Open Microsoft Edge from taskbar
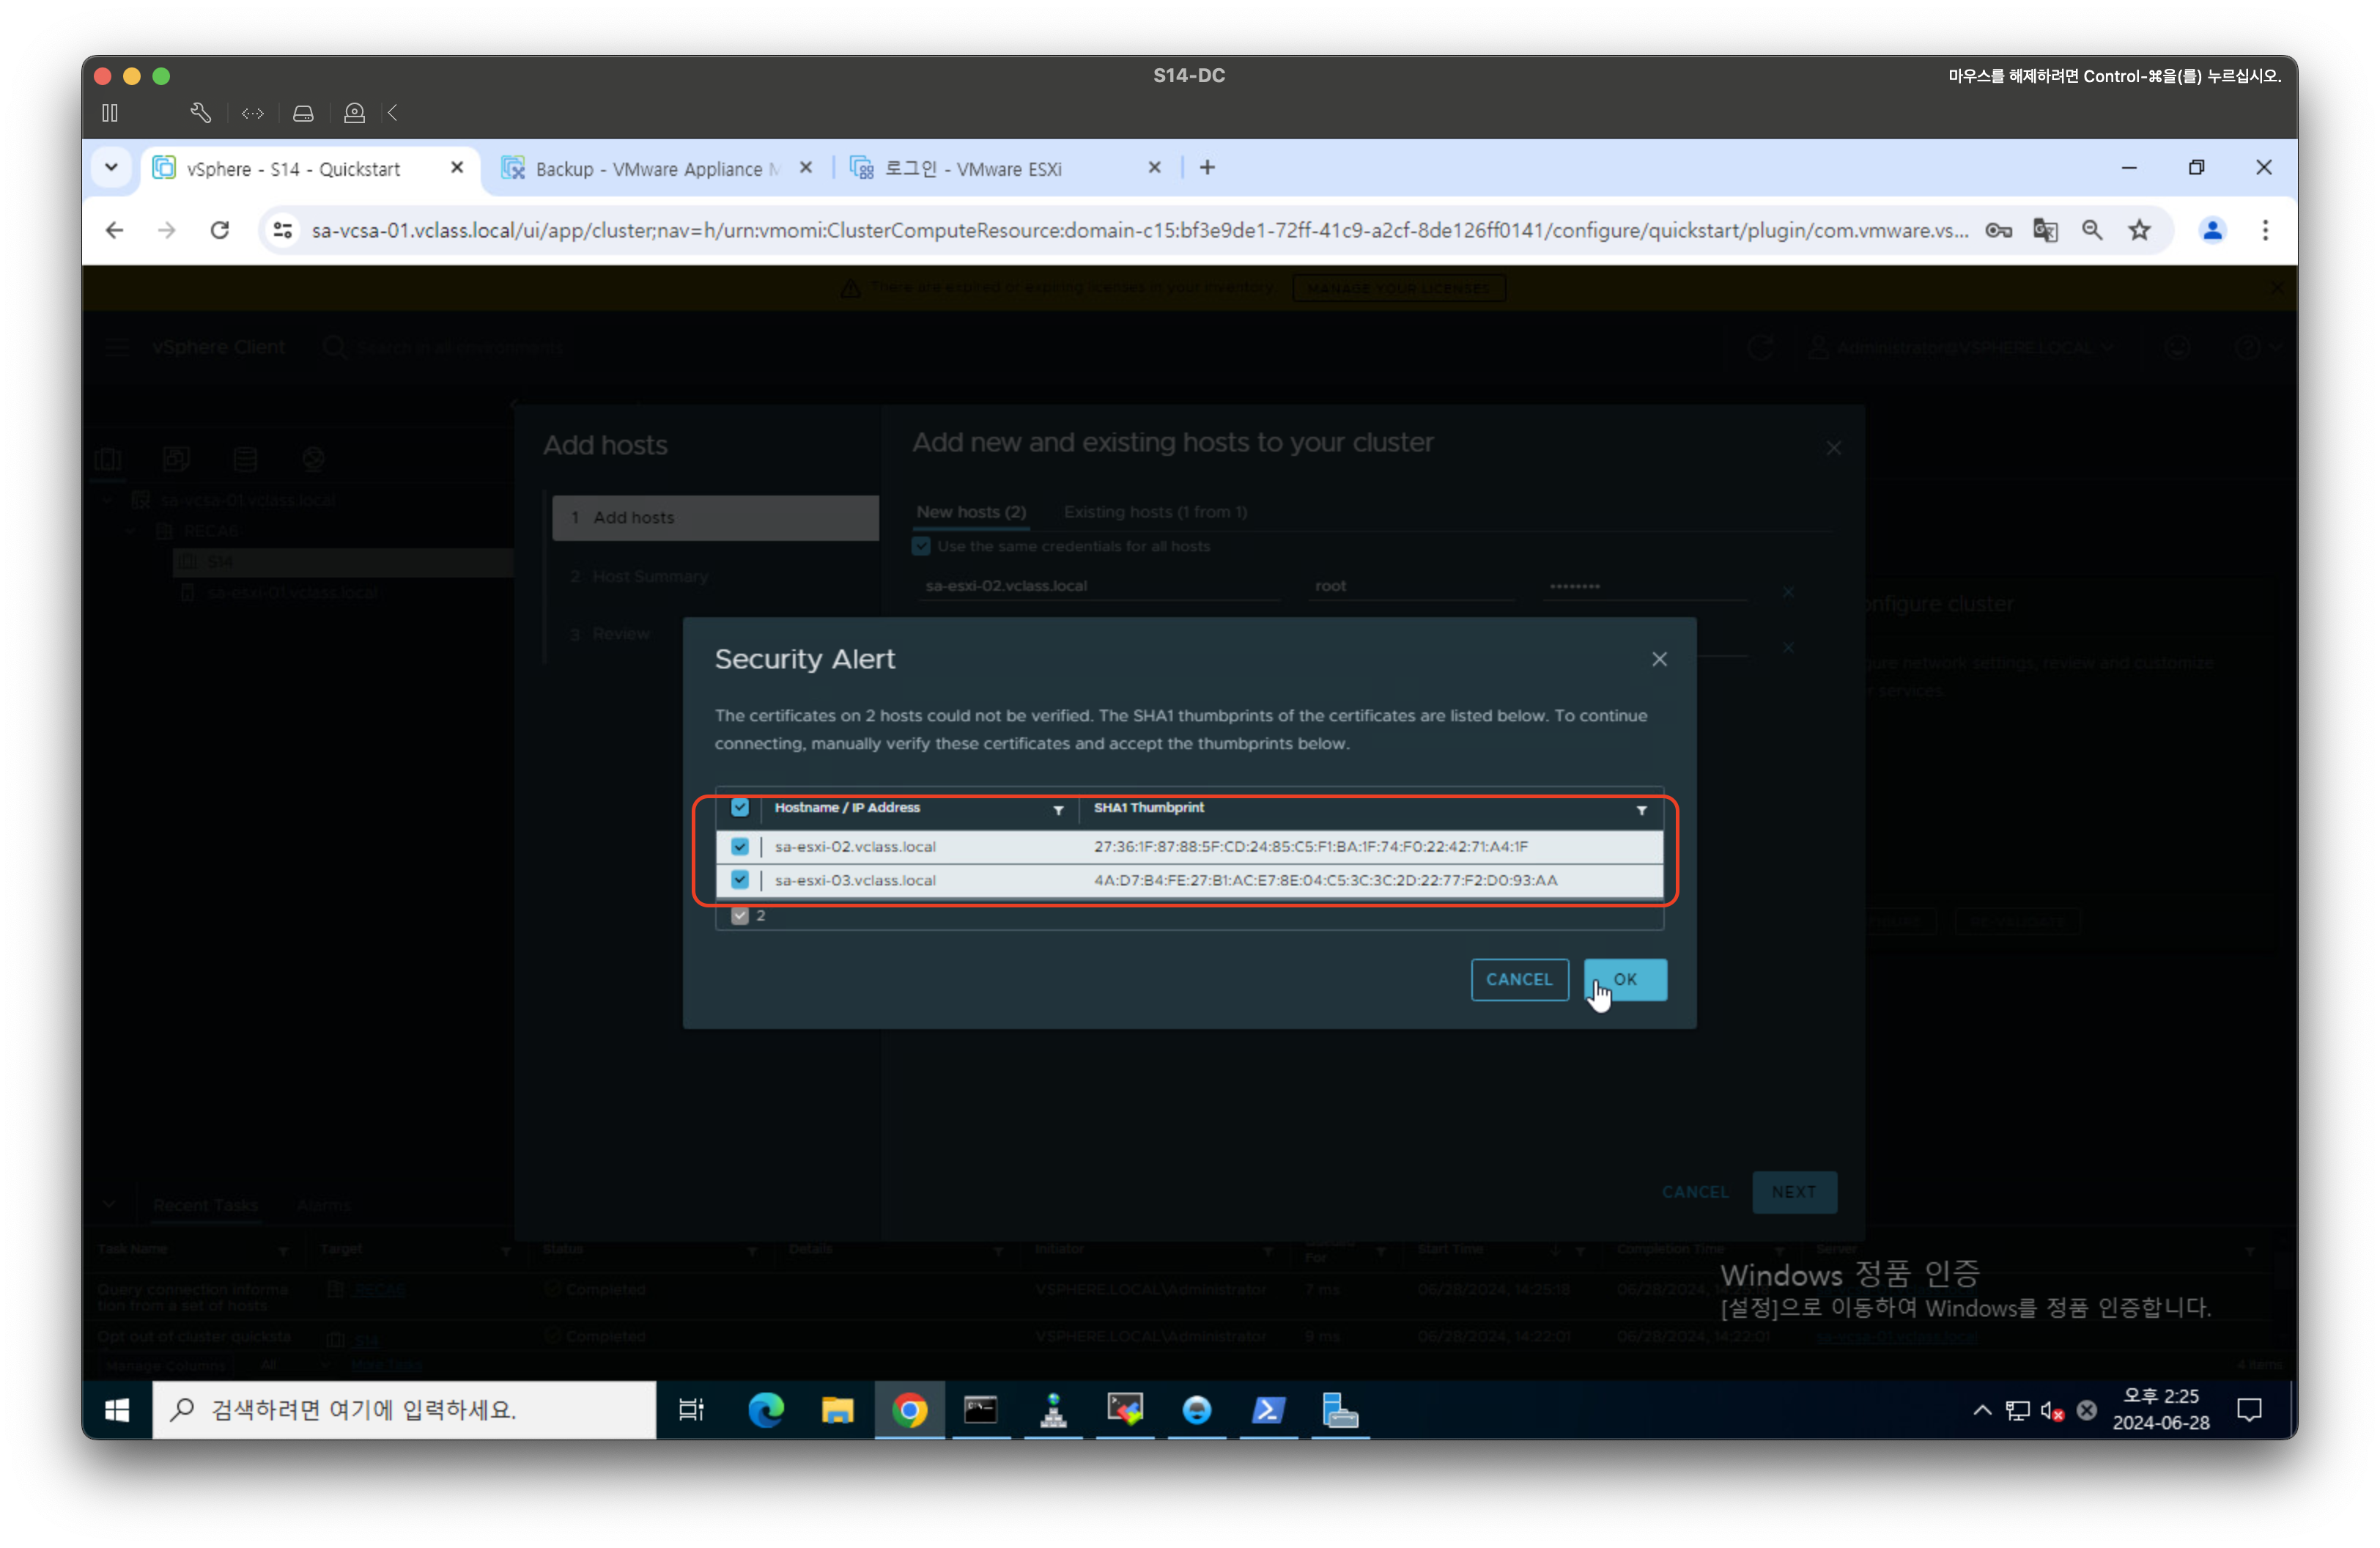 (x=766, y=1410)
